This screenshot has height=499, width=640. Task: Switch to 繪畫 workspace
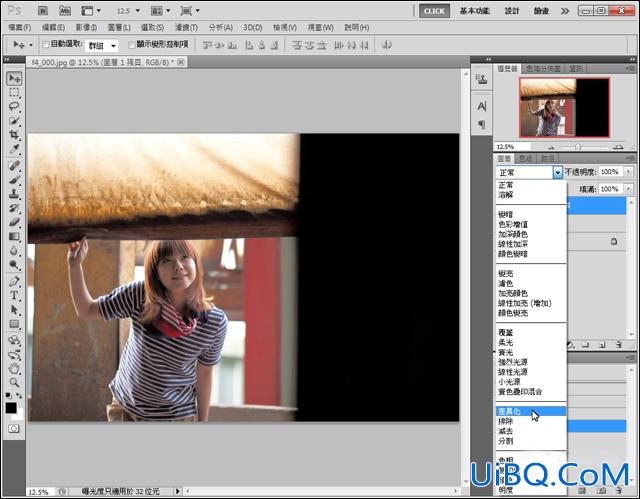[541, 11]
